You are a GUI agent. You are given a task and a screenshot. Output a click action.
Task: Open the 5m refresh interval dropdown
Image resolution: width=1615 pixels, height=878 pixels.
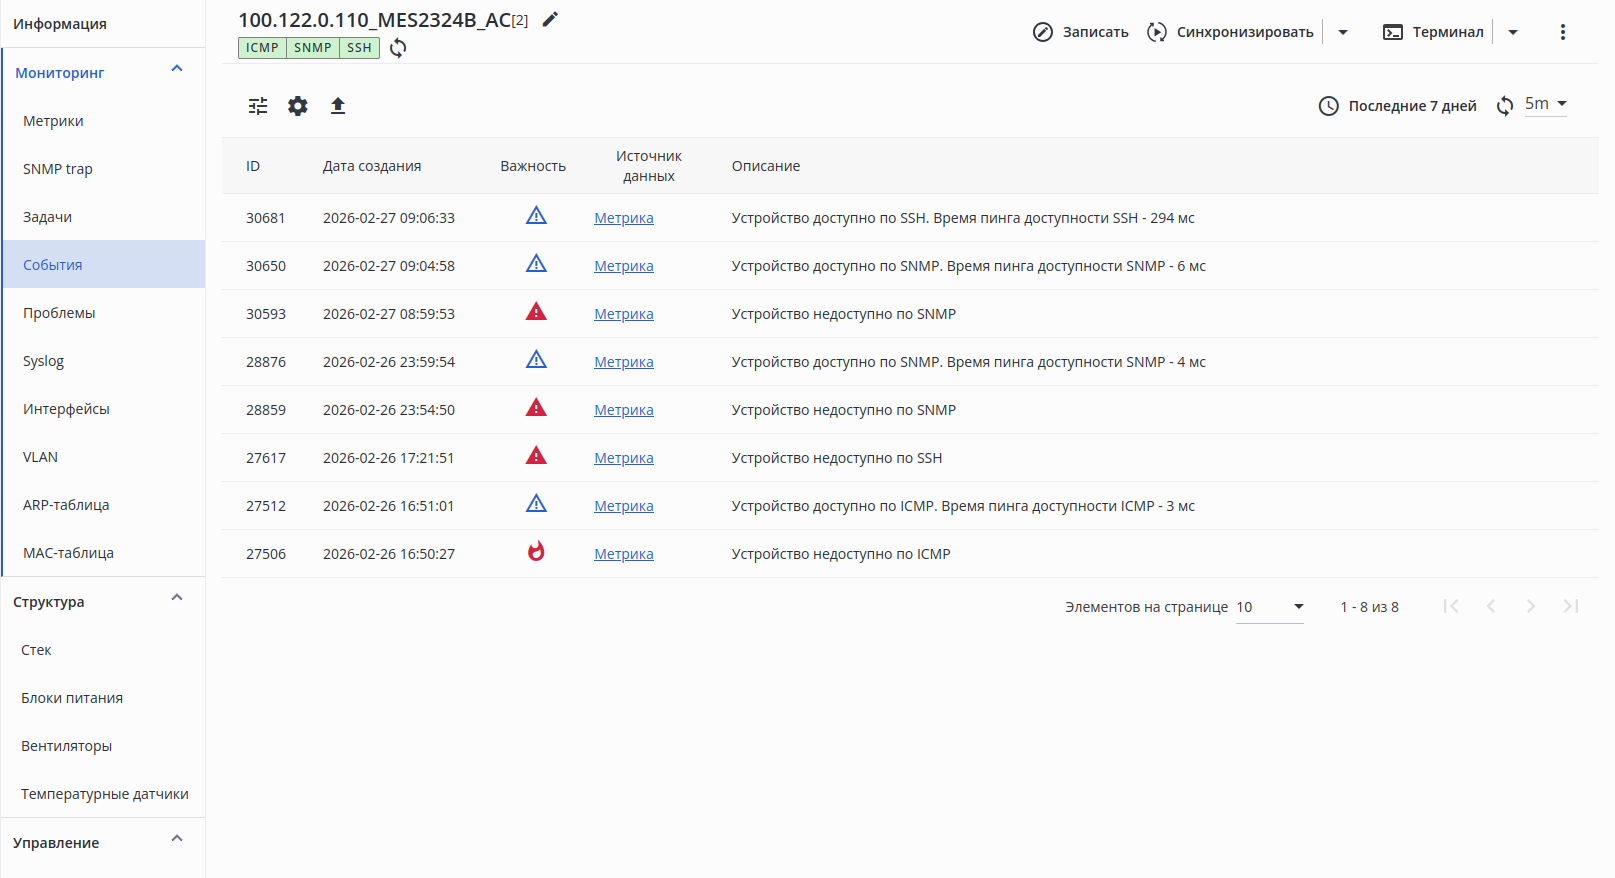(x=1546, y=104)
